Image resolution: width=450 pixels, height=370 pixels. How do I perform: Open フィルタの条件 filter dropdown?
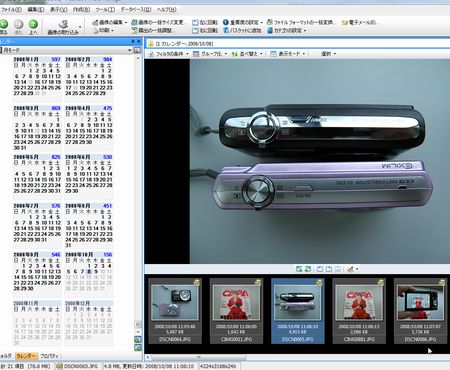click(169, 54)
